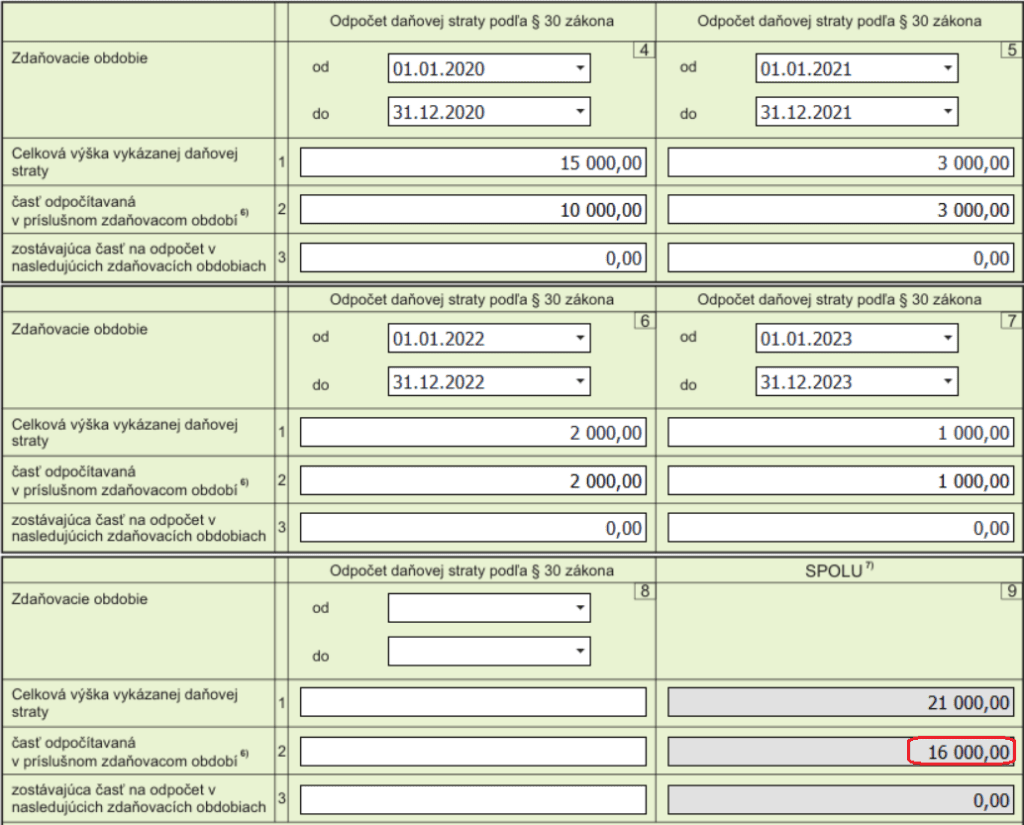Open the 31.12.2020 end date dropdown
The height and width of the screenshot is (825, 1024).
579,112
